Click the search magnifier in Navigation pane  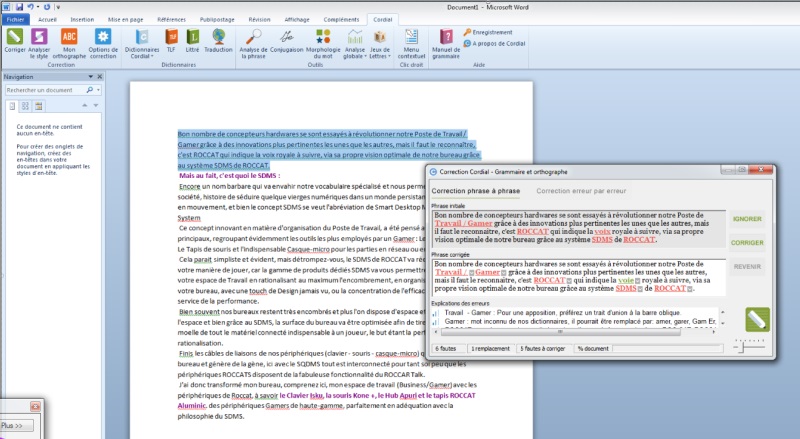point(90,90)
